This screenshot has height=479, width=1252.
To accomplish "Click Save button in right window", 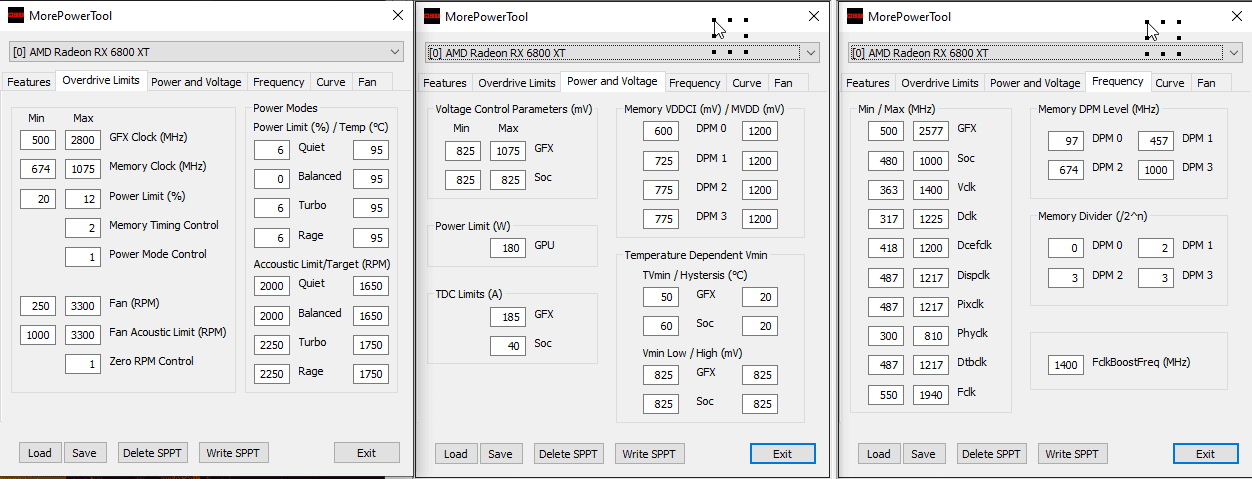I will point(924,454).
